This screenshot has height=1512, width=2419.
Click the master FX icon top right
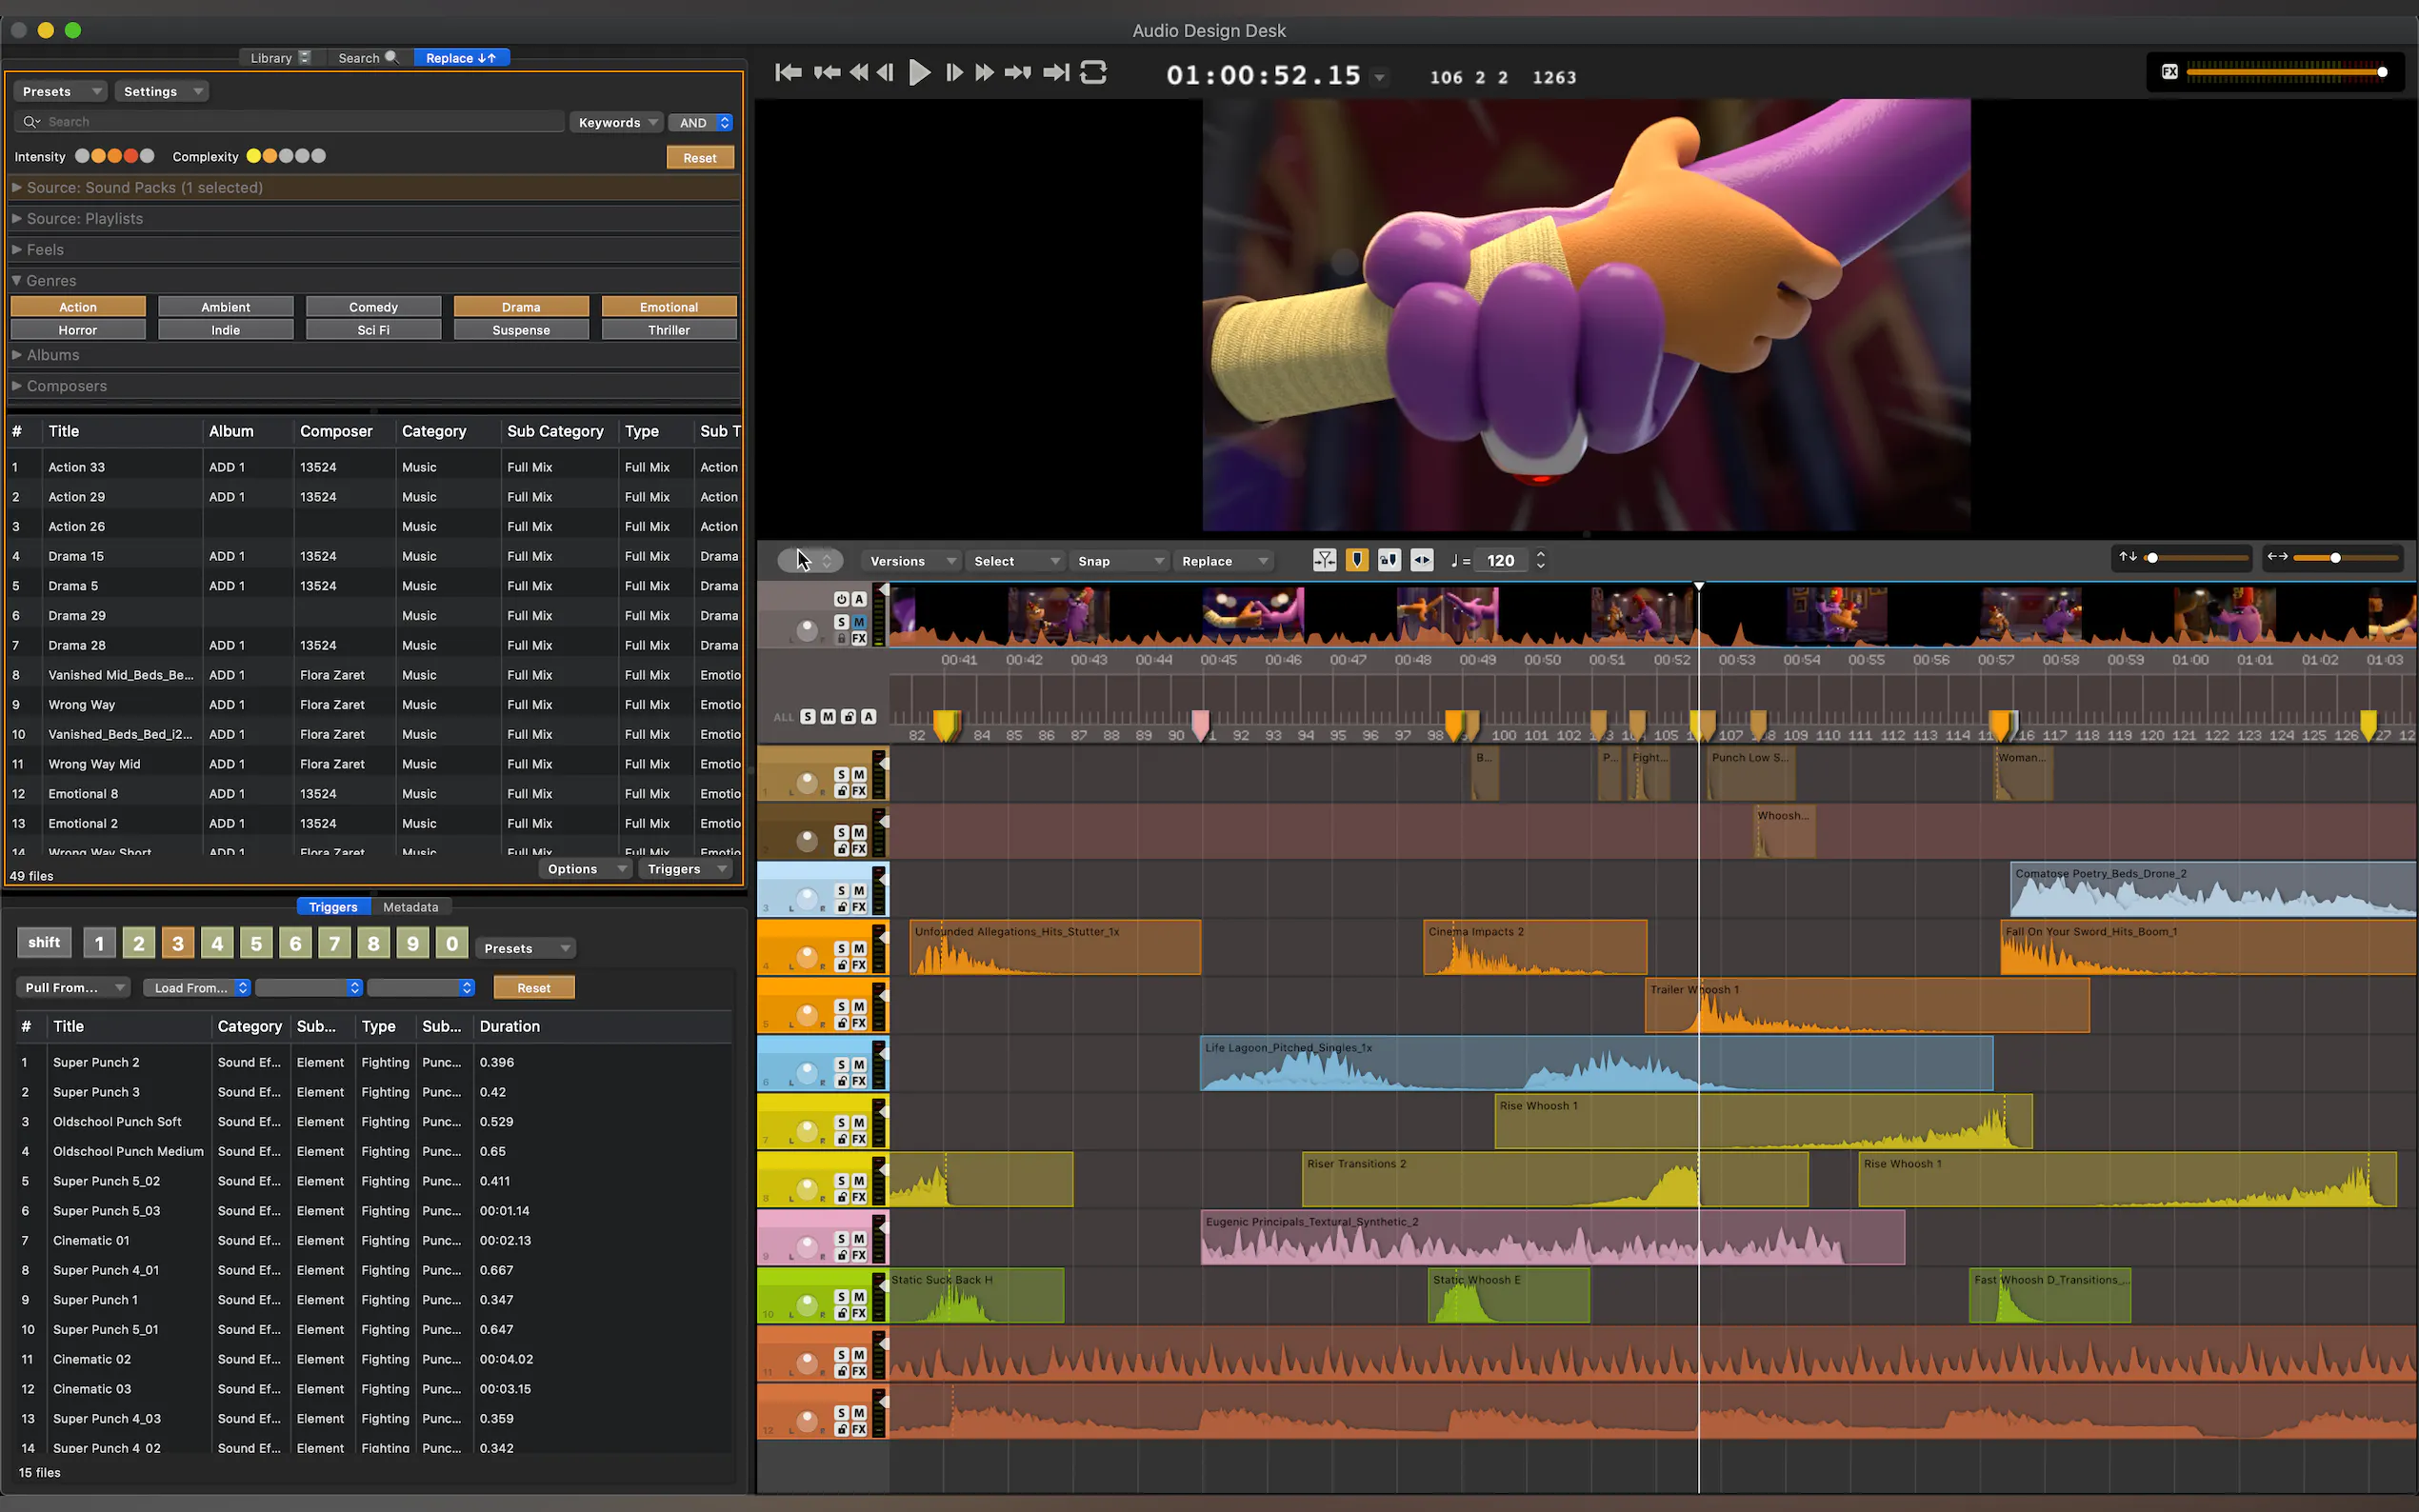(2169, 72)
